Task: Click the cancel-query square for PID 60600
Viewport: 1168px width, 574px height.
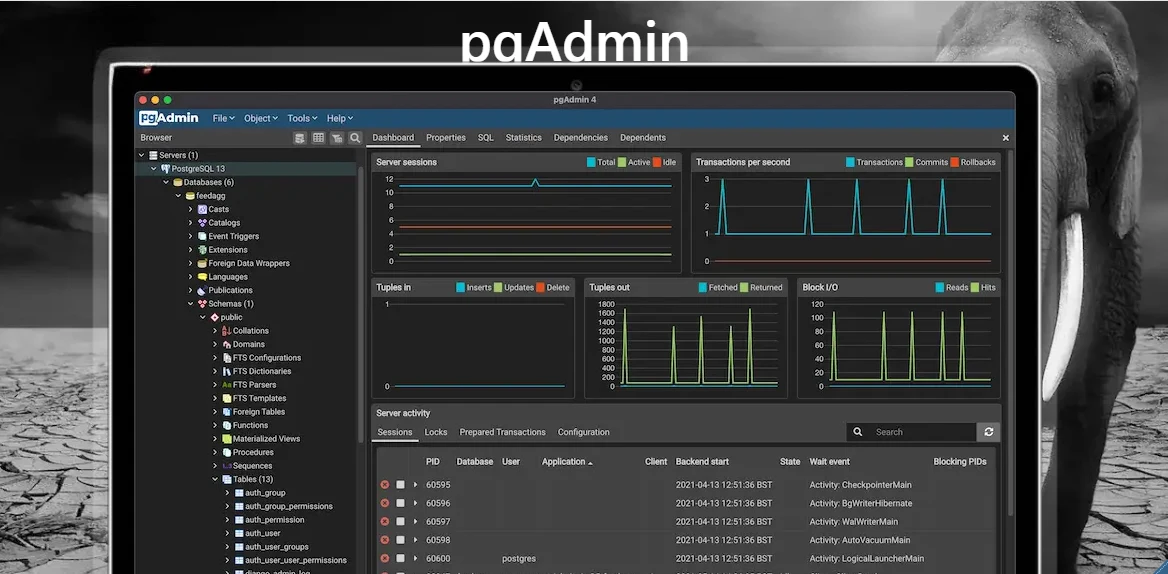Action: point(400,558)
